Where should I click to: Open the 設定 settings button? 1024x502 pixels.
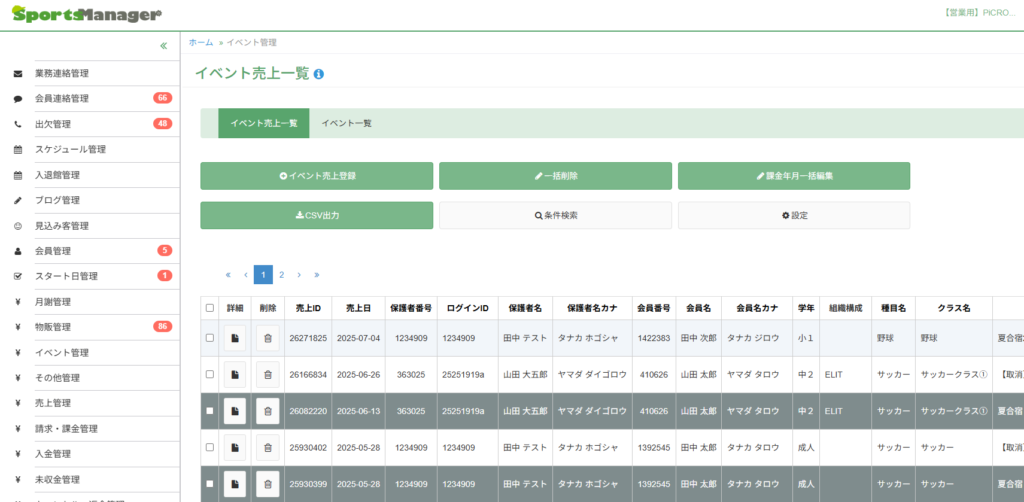(x=794, y=215)
